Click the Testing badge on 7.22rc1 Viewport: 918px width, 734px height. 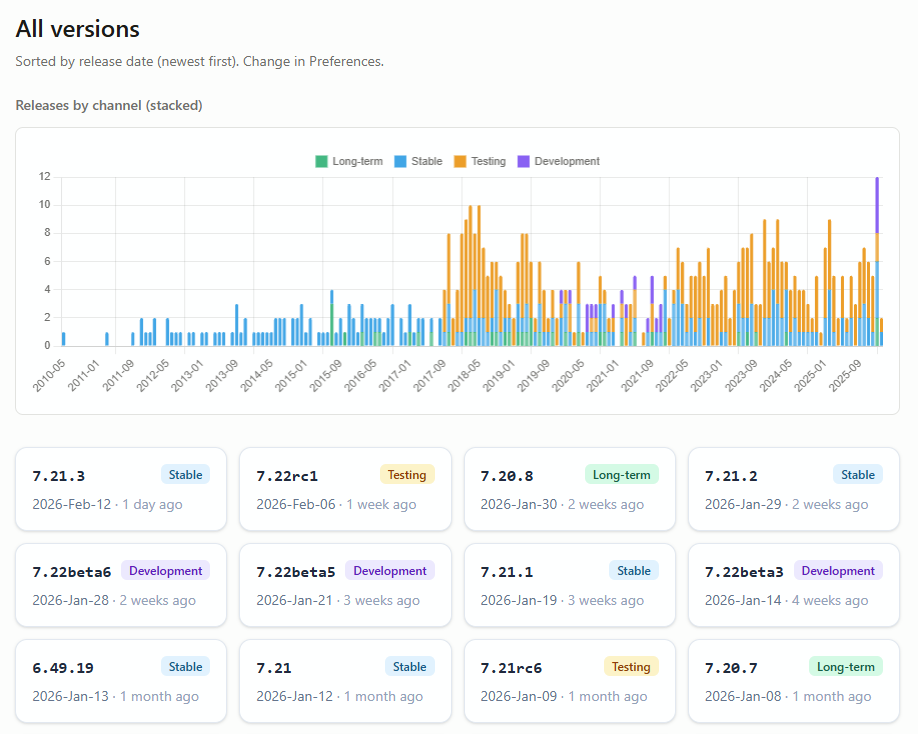[x=407, y=475]
